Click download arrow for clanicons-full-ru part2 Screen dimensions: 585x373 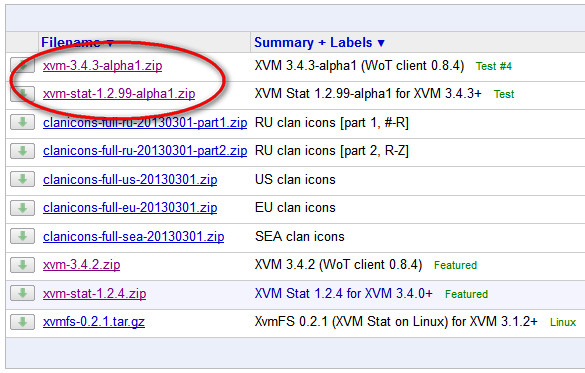pyautogui.click(x=22, y=151)
